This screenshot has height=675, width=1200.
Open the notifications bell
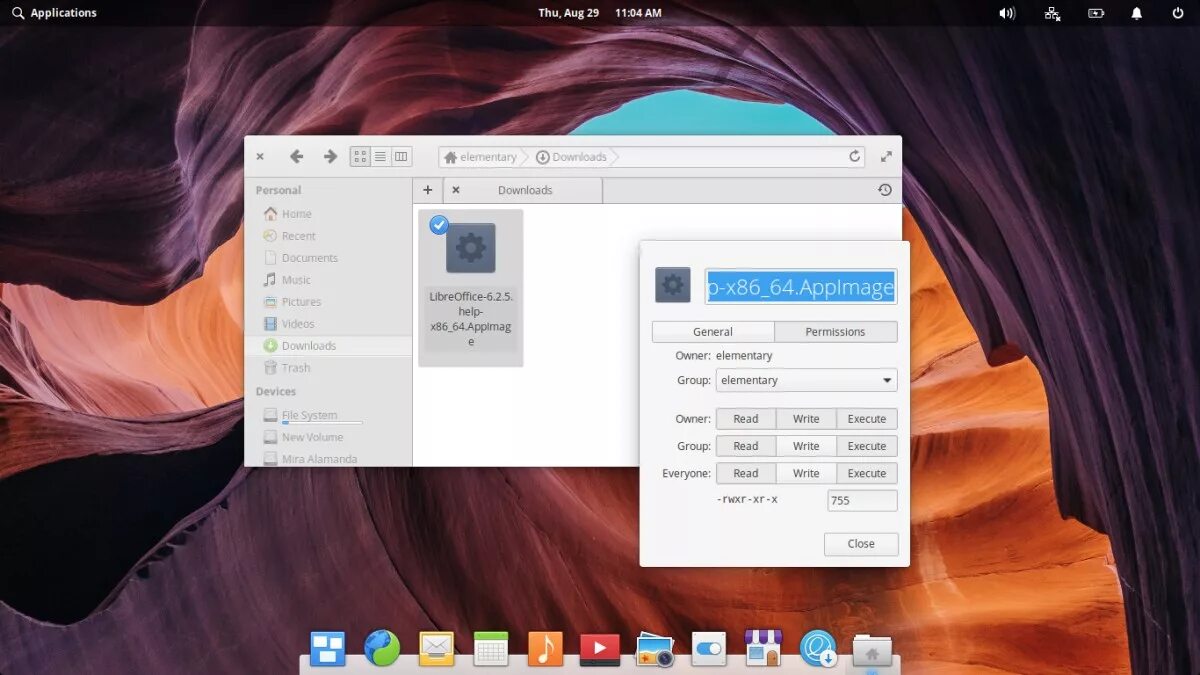(x=1137, y=13)
